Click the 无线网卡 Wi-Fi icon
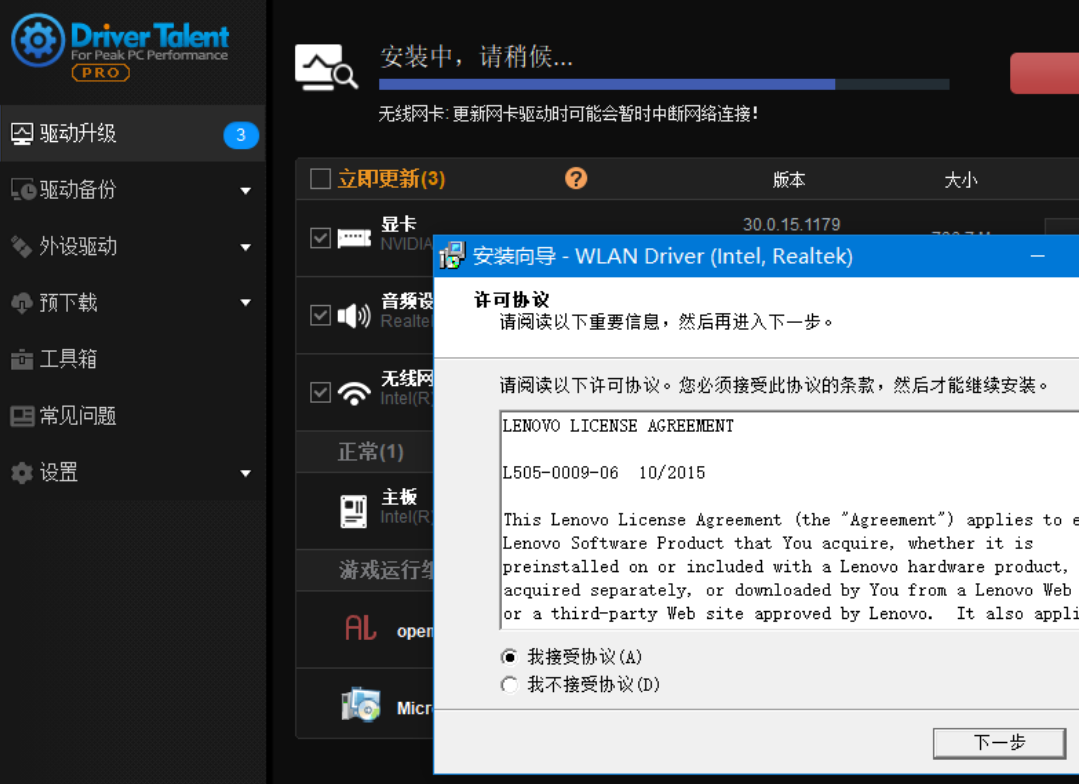The width and height of the screenshot is (1079, 784). tap(354, 393)
